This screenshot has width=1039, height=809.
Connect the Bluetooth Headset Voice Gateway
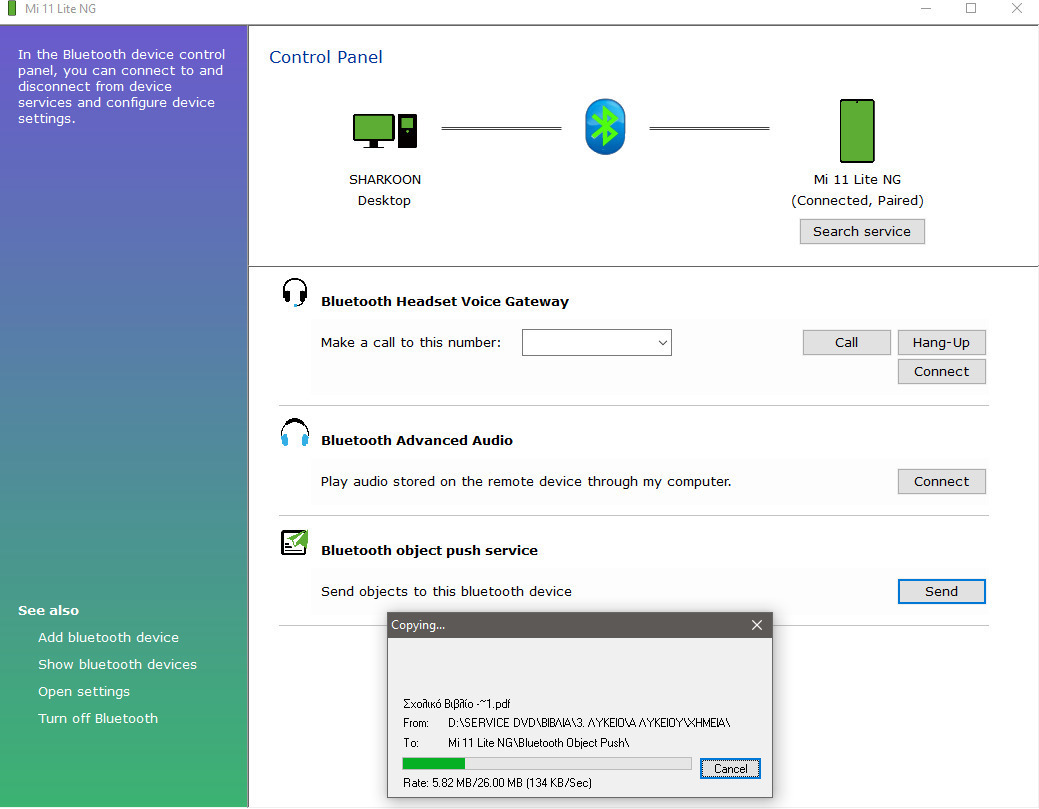[x=941, y=372]
